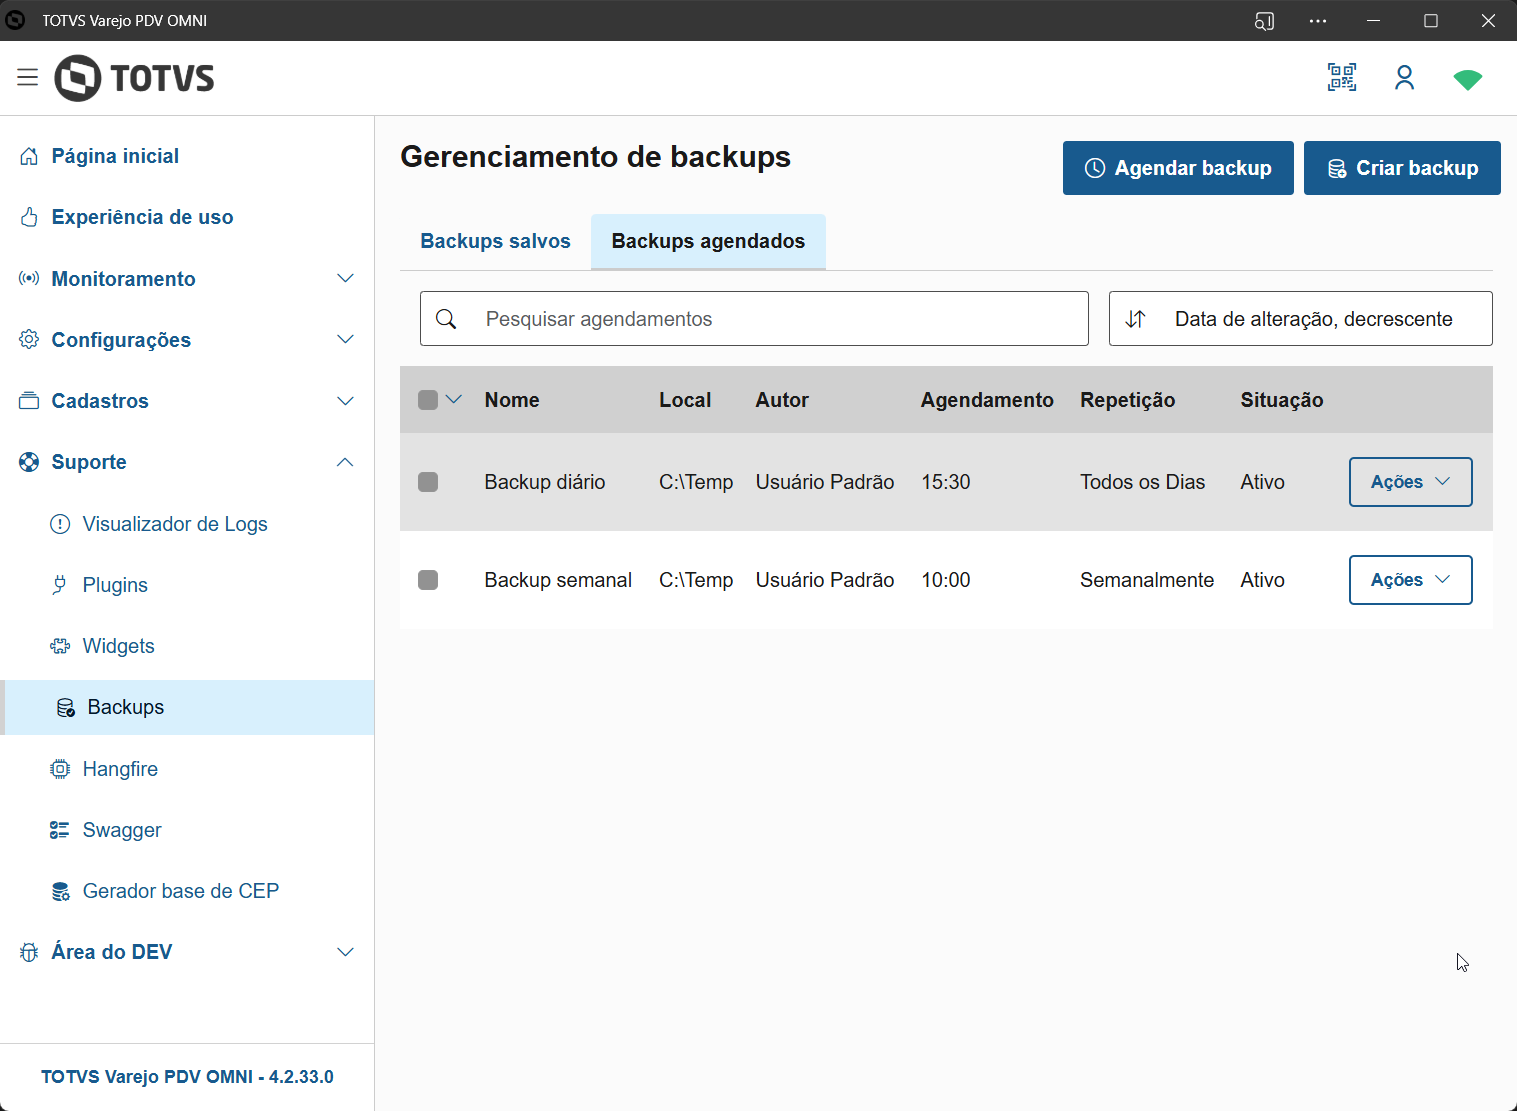This screenshot has height=1111, width=1517.
Task: Toggle the select-all checkbox in table header
Action: [x=428, y=400]
